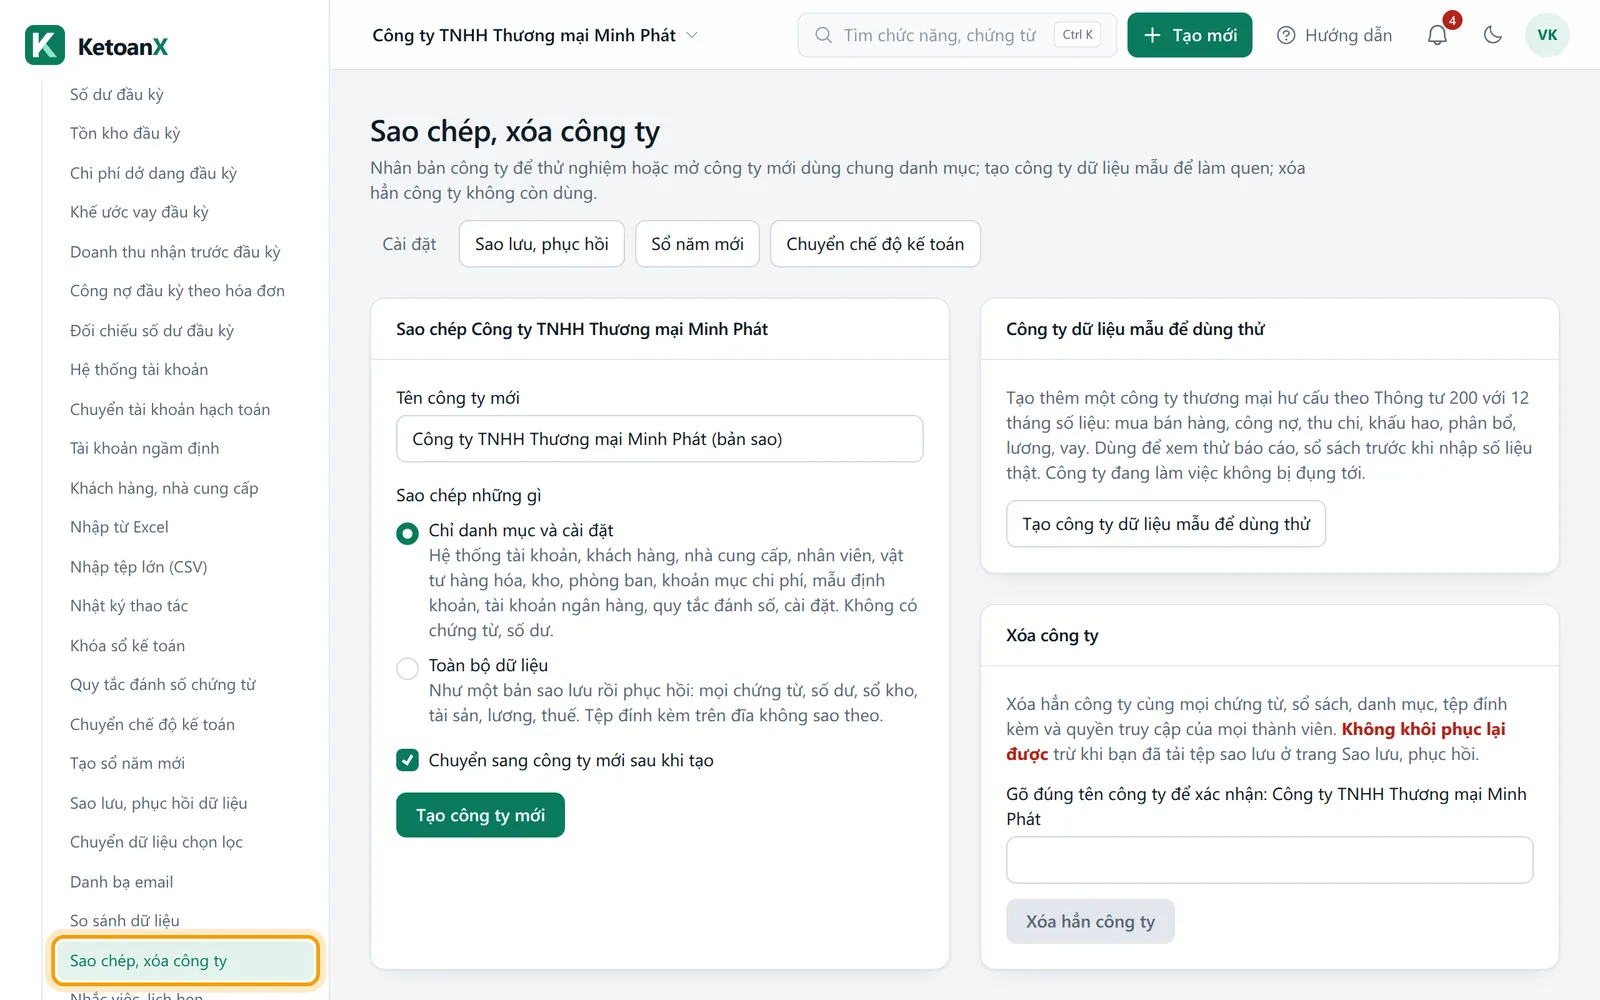Open Sao lưu, phục hồi dữ liệu
This screenshot has width=1600, height=1000.
coord(158,803)
